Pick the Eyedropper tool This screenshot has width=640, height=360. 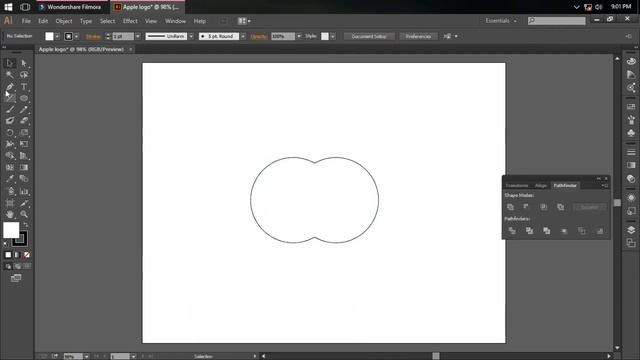click(10, 179)
